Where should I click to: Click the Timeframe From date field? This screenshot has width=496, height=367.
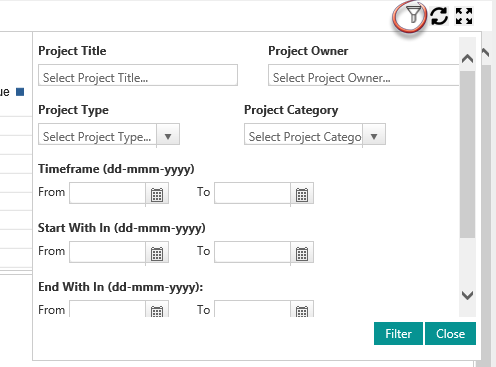click(107, 193)
